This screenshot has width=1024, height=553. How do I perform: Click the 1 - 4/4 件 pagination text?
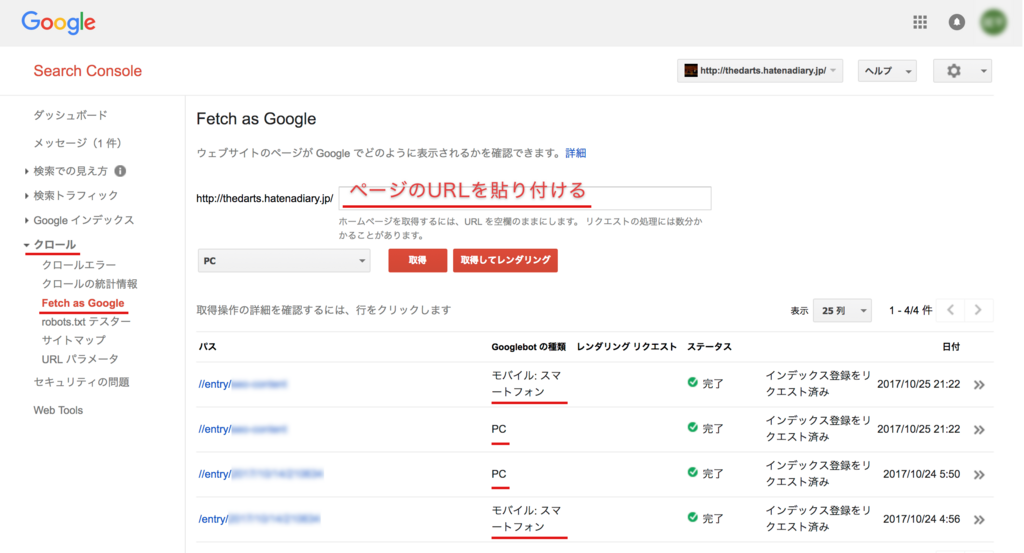(910, 311)
